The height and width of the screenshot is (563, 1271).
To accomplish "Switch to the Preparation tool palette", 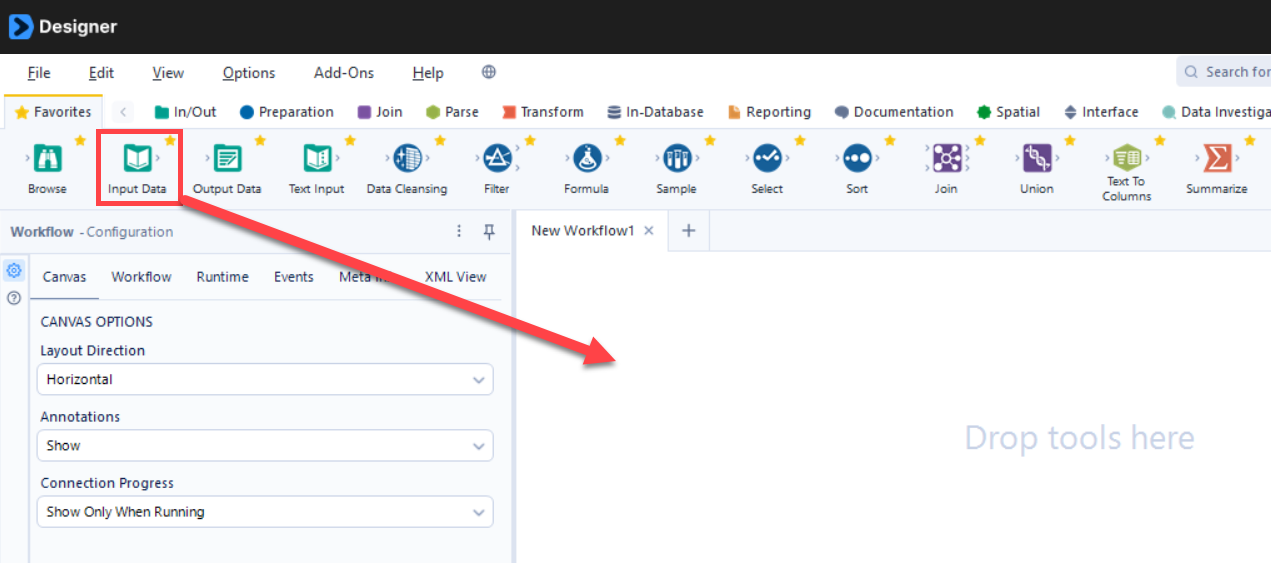I will 286,112.
